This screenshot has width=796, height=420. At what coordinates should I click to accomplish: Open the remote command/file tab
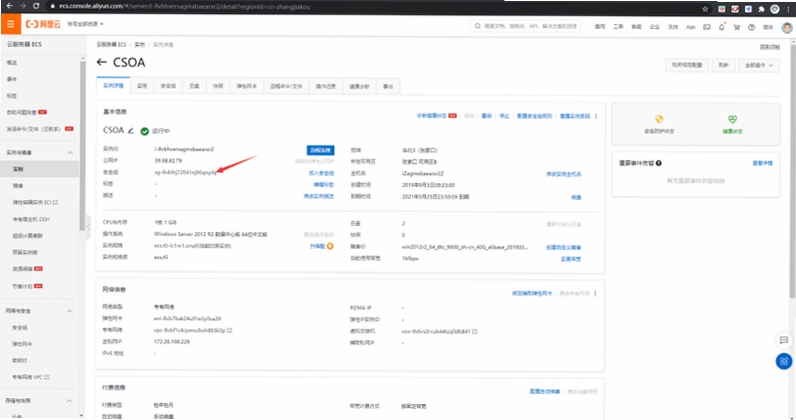point(286,86)
